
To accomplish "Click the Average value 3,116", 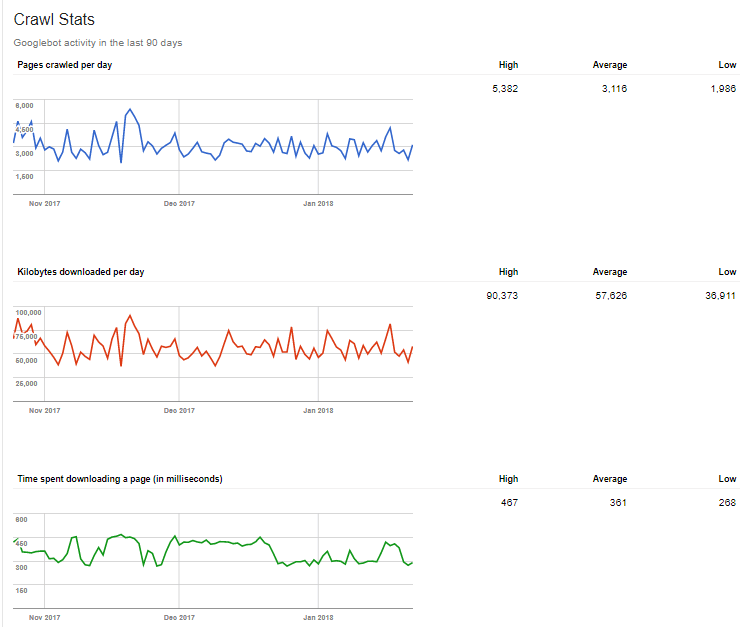I will (x=614, y=88).
